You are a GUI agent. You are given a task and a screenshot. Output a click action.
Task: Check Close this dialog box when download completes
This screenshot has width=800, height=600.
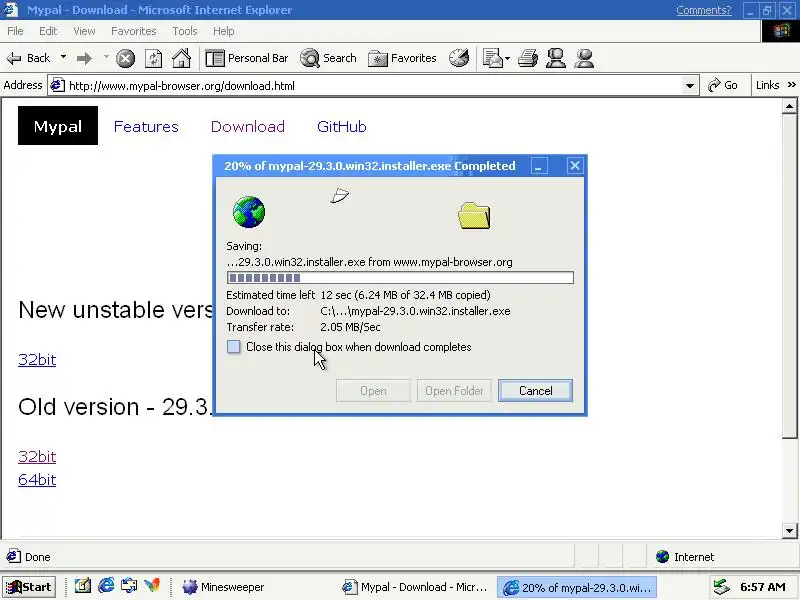tap(234, 347)
